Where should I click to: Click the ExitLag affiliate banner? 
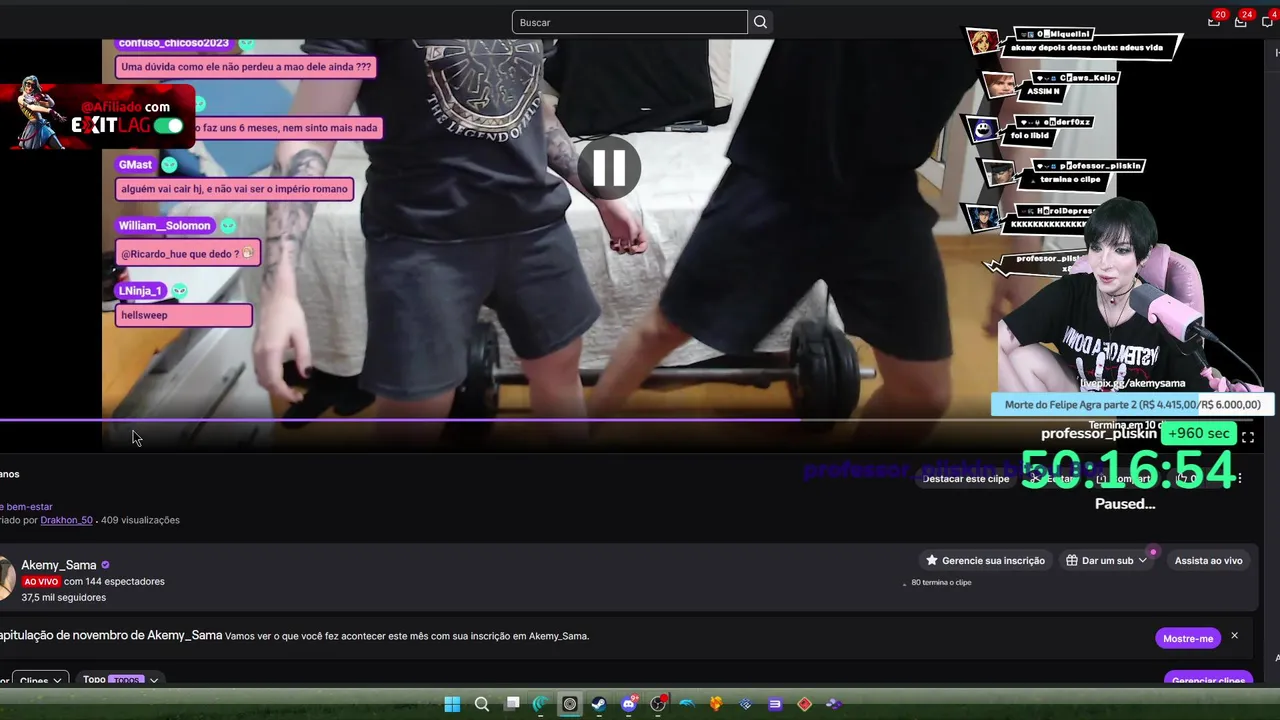97,114
